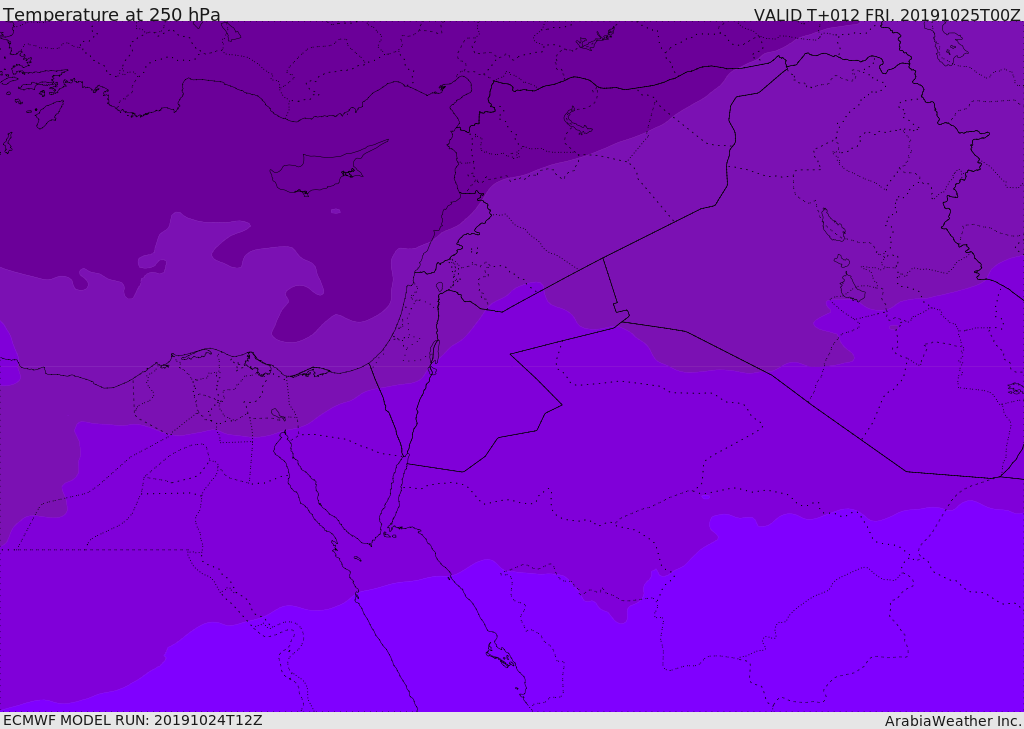Screen dimensions: 1024x729
Task: Click the 'ECMWF MODEL RUN: 20191024T12Z' text
Action: [133, 720]
